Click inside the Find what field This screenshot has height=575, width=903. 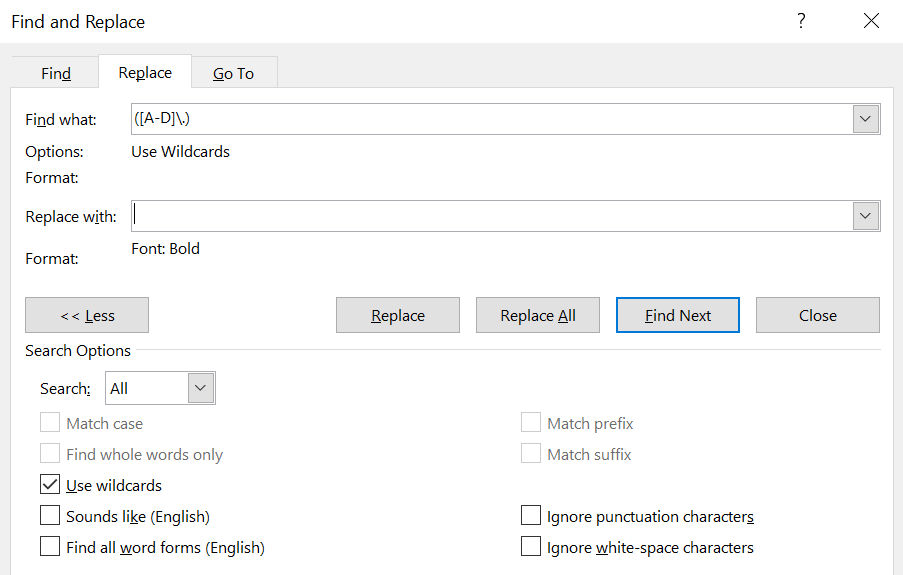(492, 119)
